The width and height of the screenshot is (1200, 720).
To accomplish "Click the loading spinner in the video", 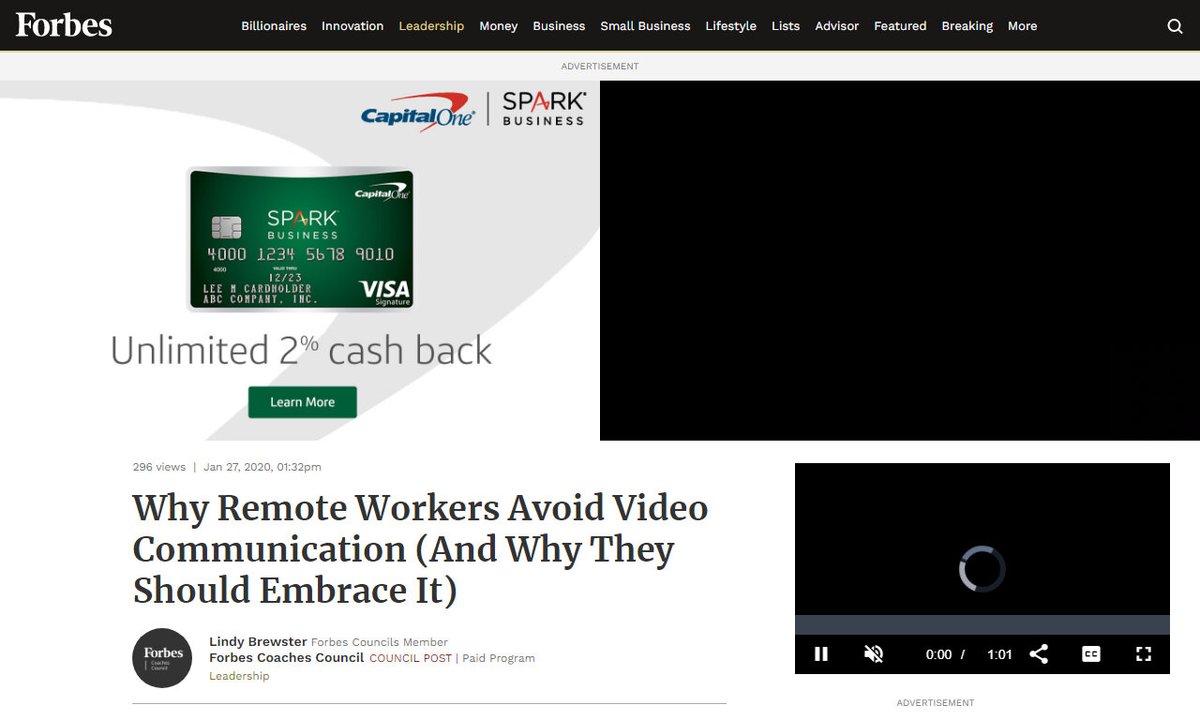I will (982, 568).
